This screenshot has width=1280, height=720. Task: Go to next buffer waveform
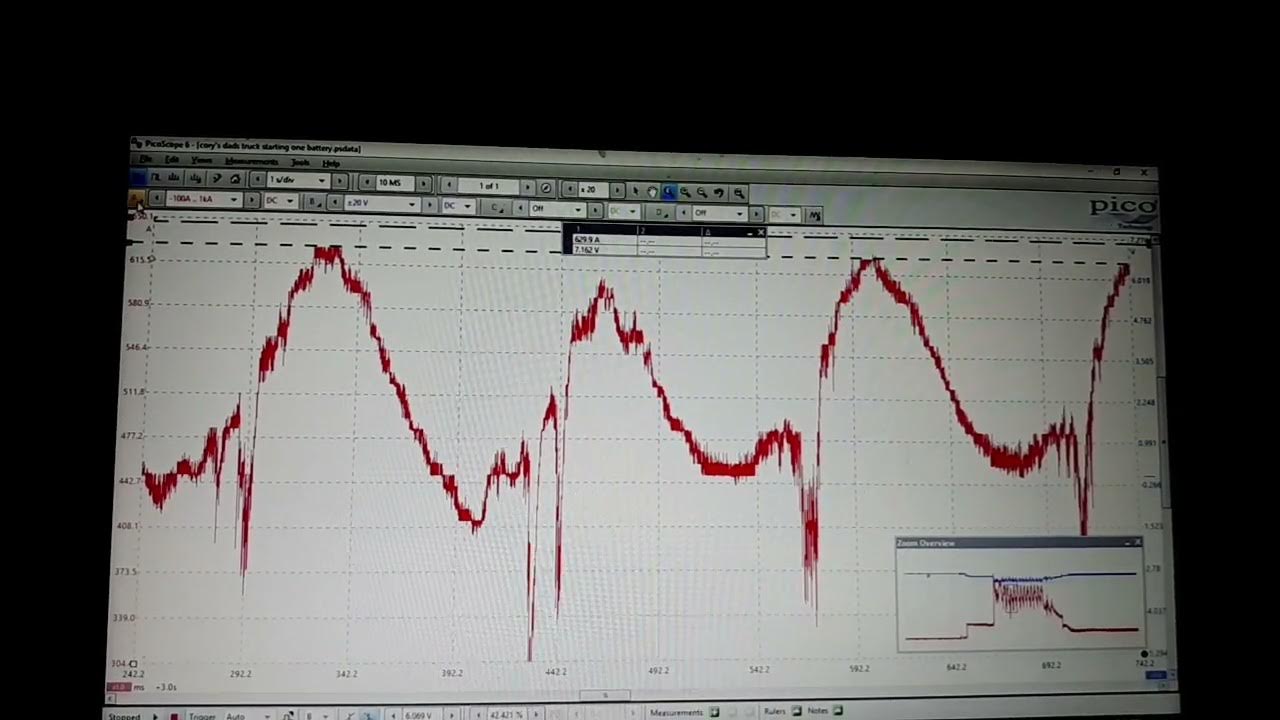(x=527, y=187)
